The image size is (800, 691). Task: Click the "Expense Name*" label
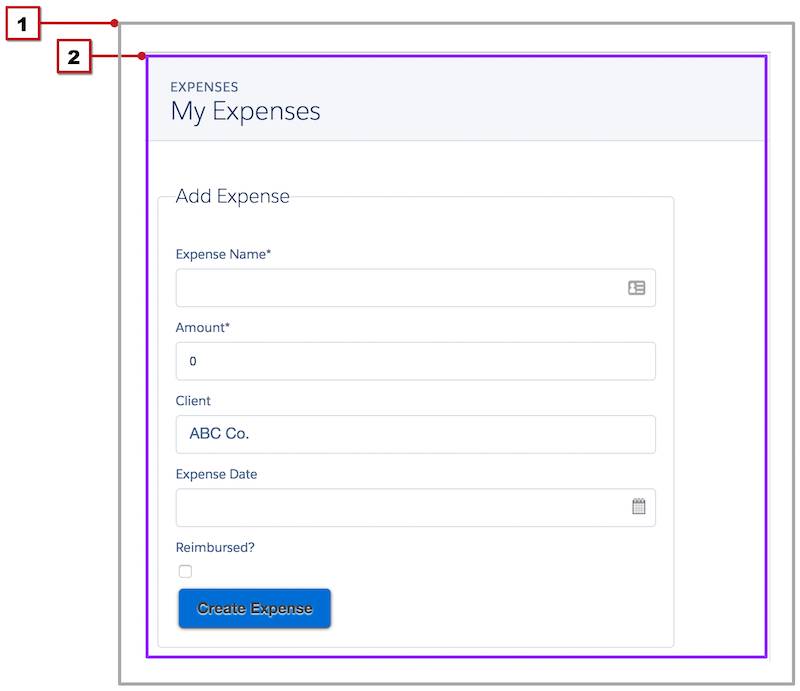[x=223, y=254]
